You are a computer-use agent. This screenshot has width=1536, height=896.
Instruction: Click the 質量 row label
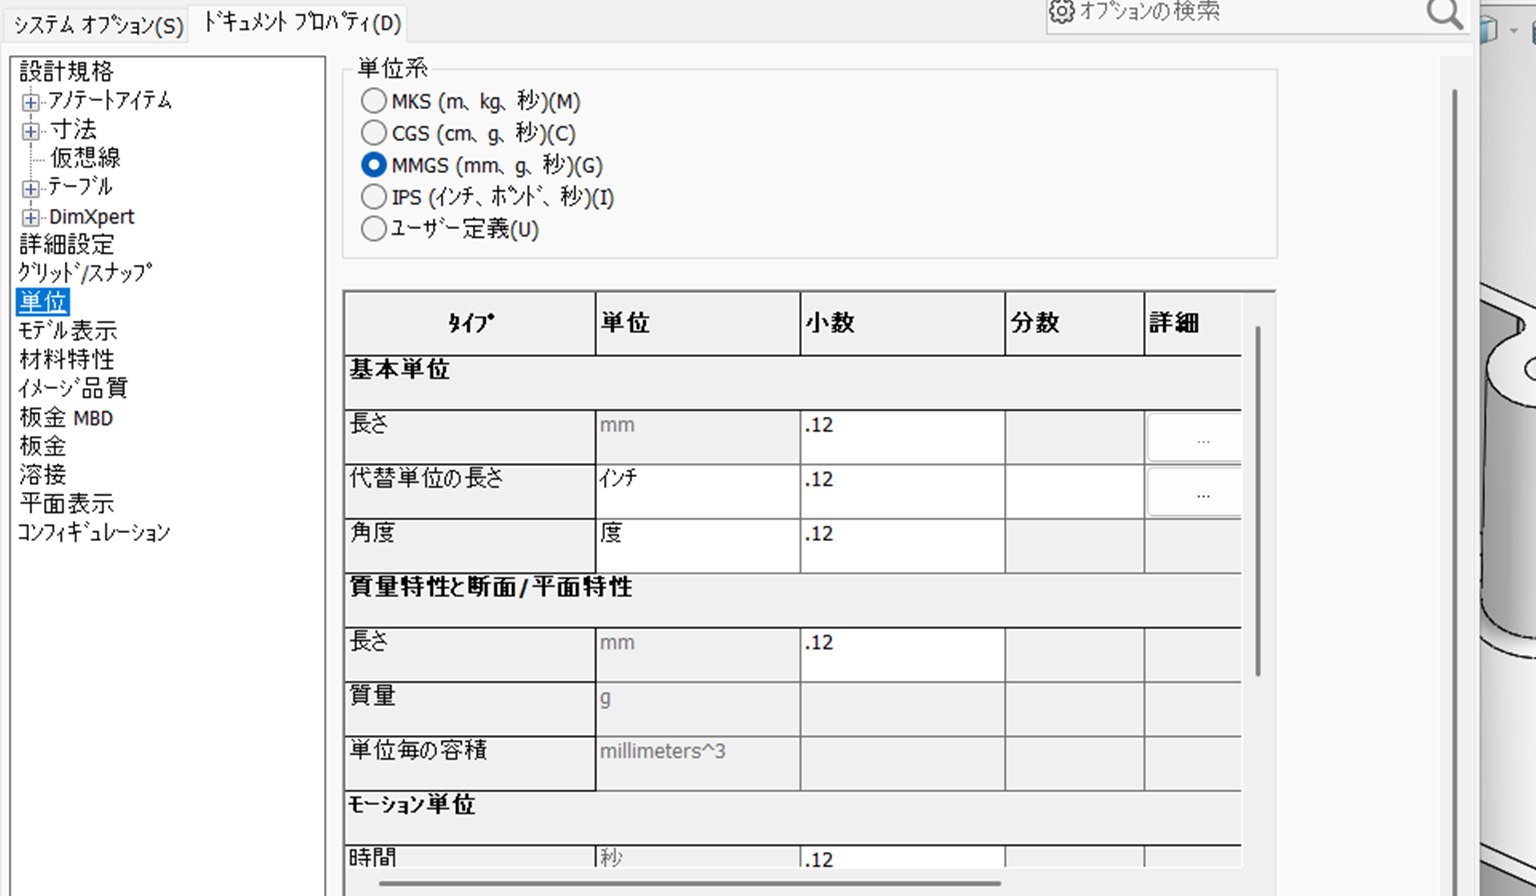pos(470,709)
